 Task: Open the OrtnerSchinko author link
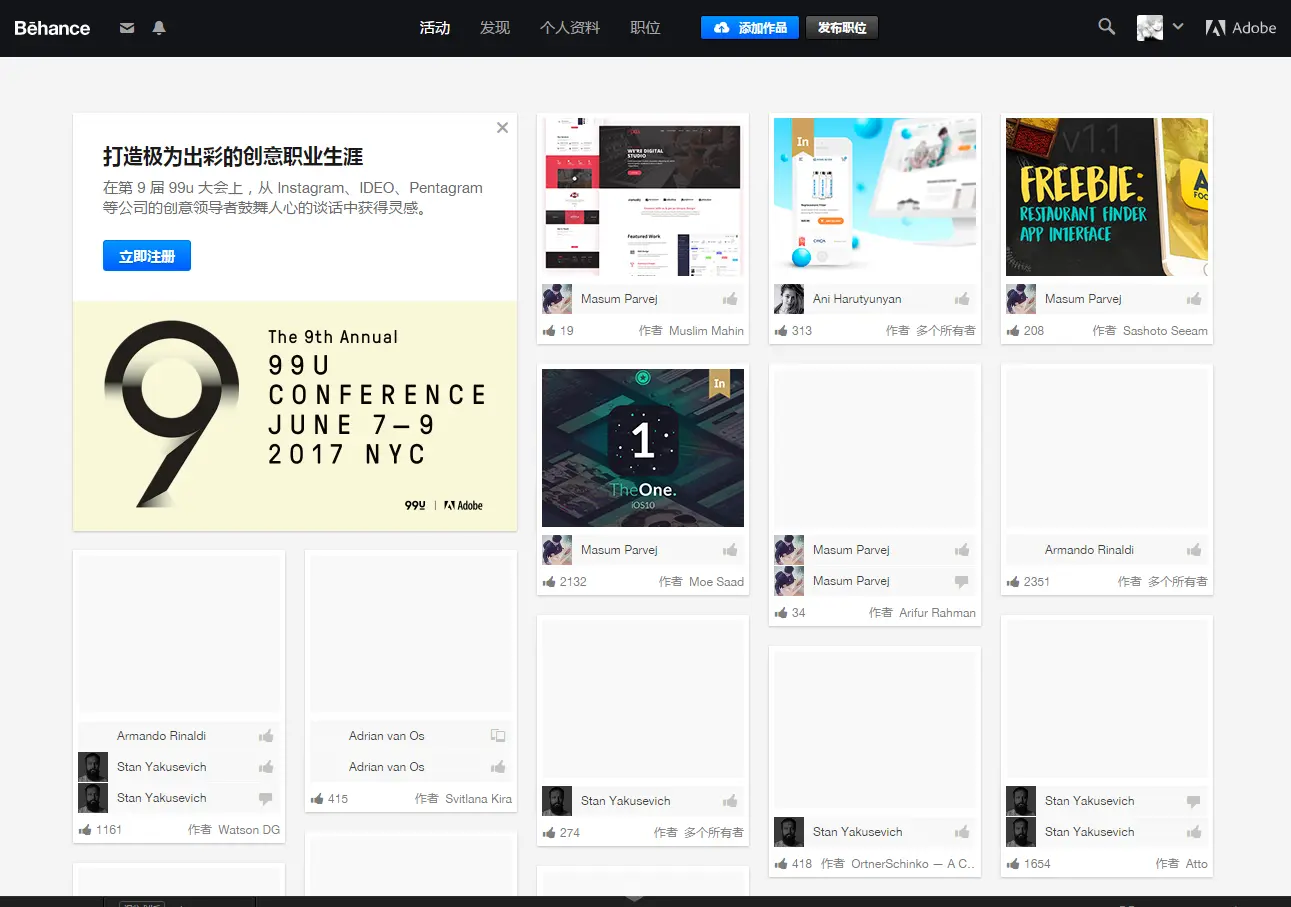[913, 864]
